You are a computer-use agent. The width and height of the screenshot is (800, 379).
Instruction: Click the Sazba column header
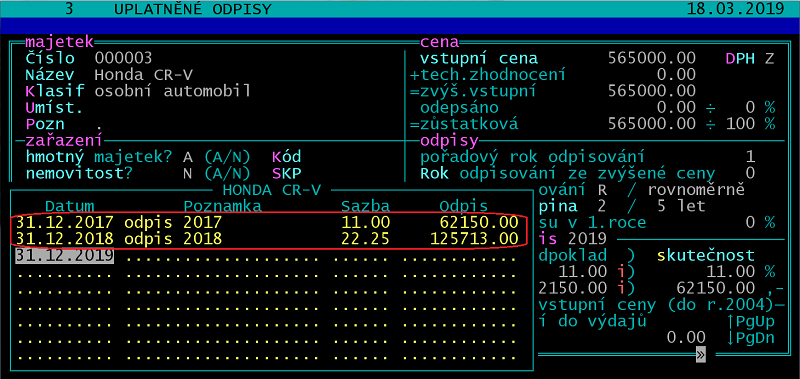coord(365,206)
